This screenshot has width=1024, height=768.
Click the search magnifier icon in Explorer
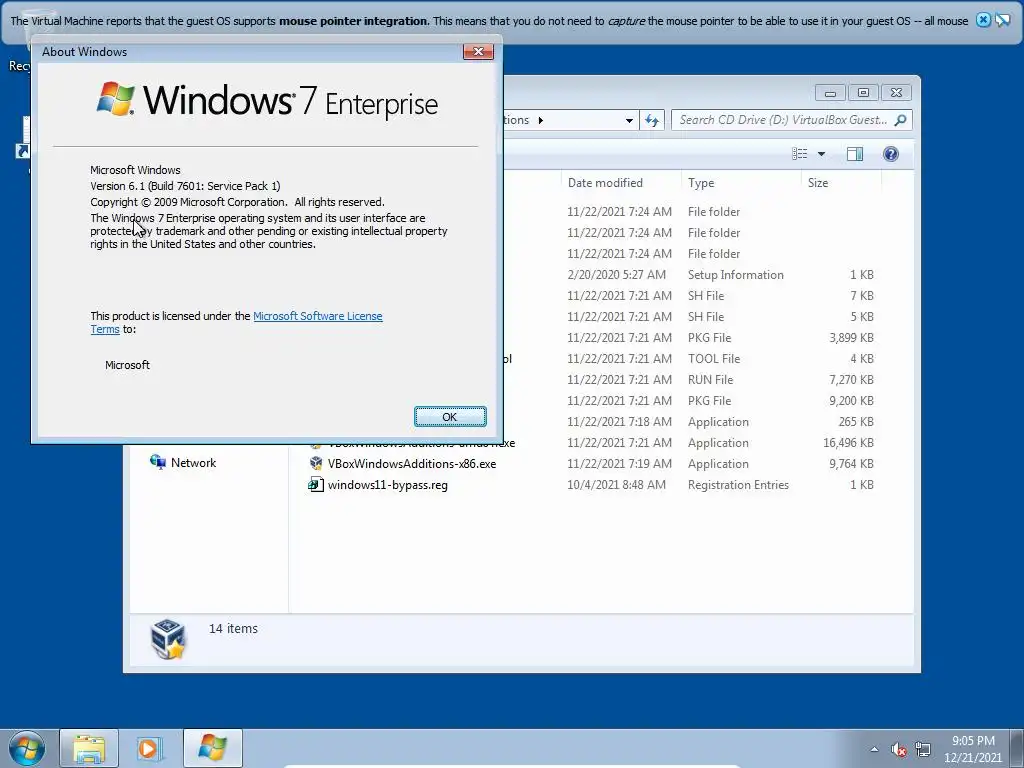pos(901,120)
